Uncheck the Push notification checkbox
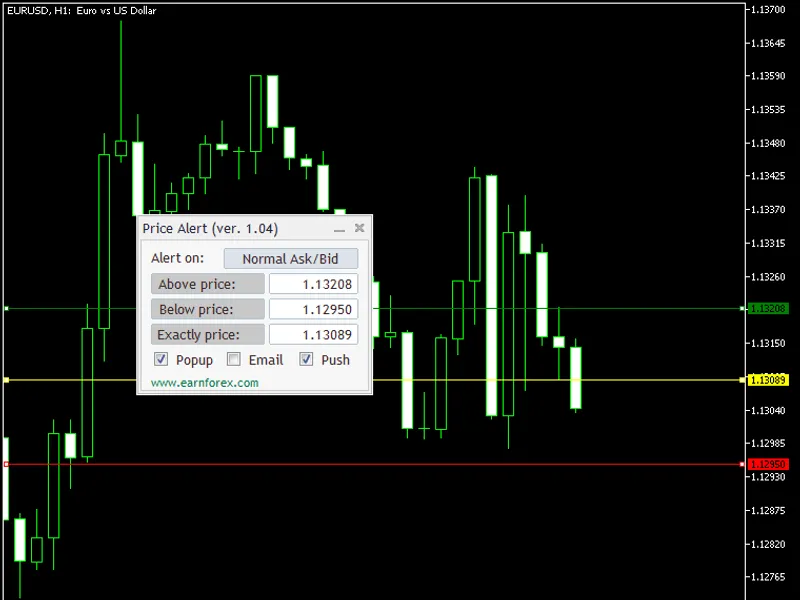Image resolution: width=800 pixels, height=600 pixels. point(306,359)
